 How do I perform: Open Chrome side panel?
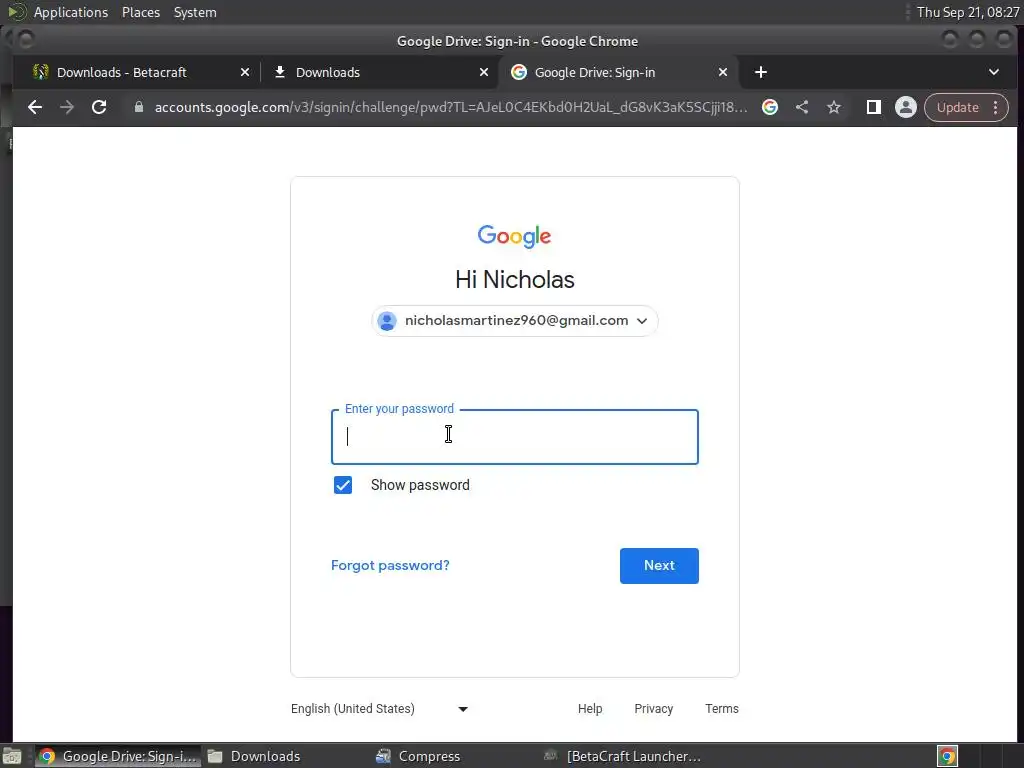pyautogui.click(x=874, y=107)
